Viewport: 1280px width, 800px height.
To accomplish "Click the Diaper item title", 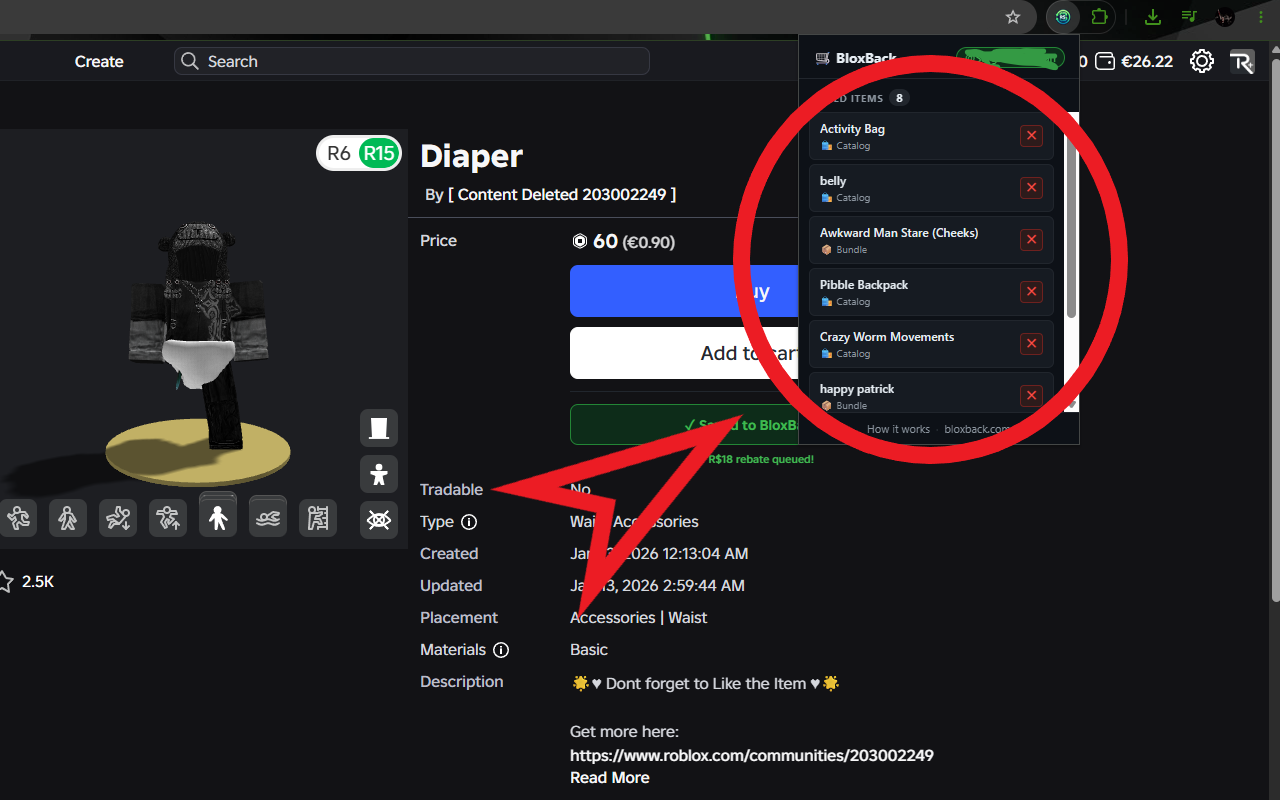I will click(x=471, y=156).
